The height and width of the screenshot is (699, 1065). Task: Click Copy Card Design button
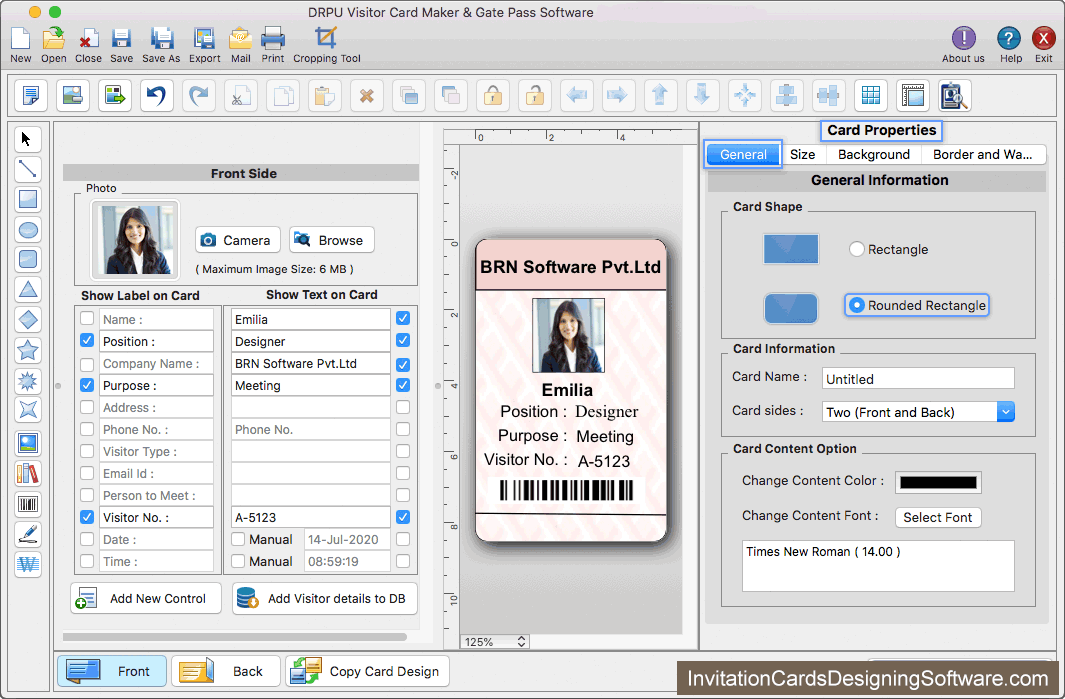(367, 671)
